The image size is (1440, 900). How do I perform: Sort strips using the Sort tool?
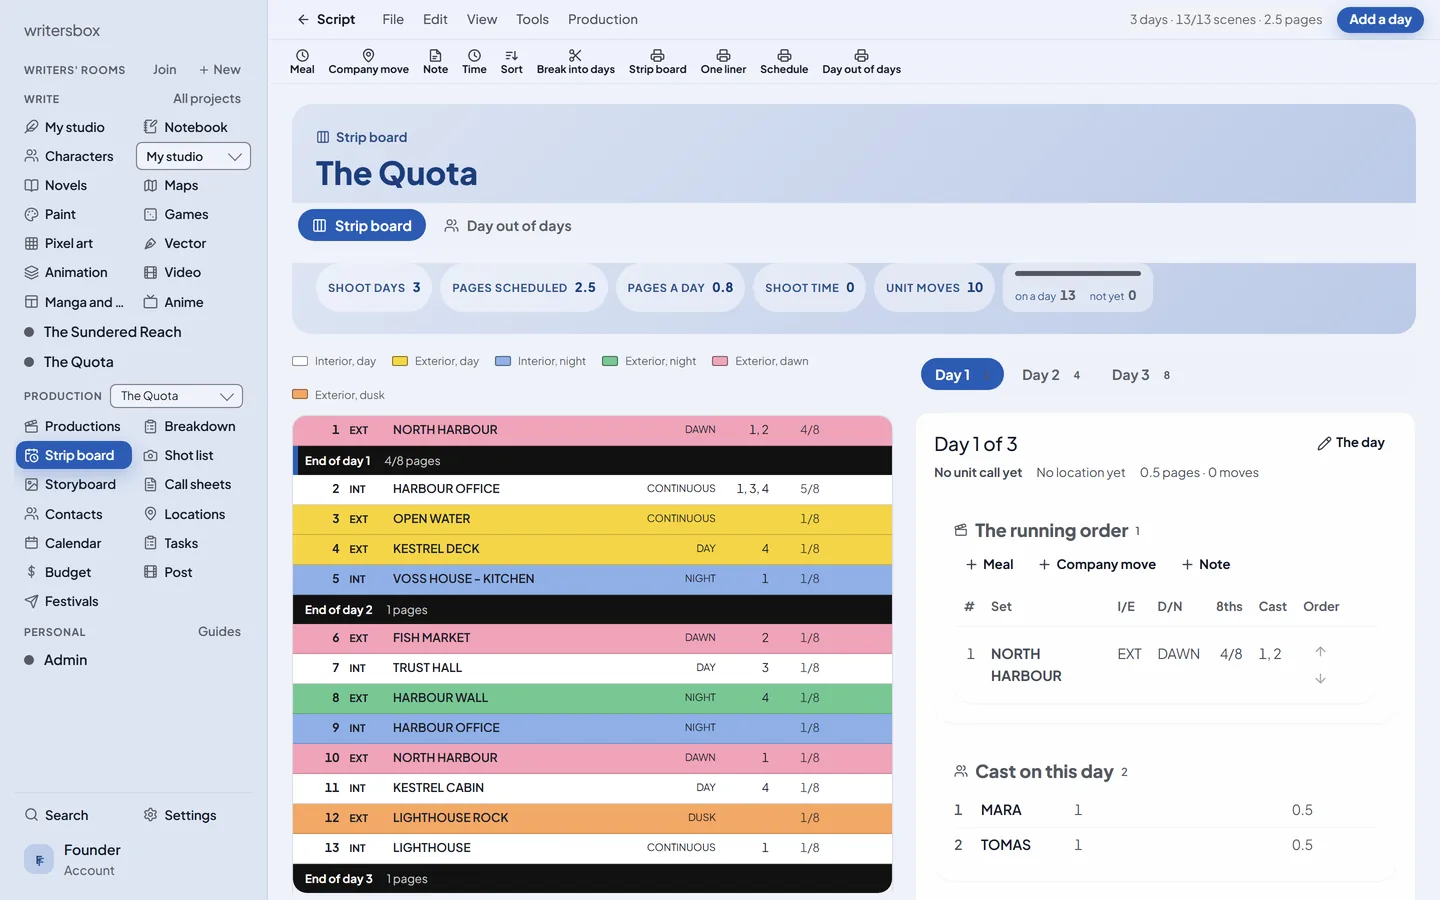(x=511, y=62)
